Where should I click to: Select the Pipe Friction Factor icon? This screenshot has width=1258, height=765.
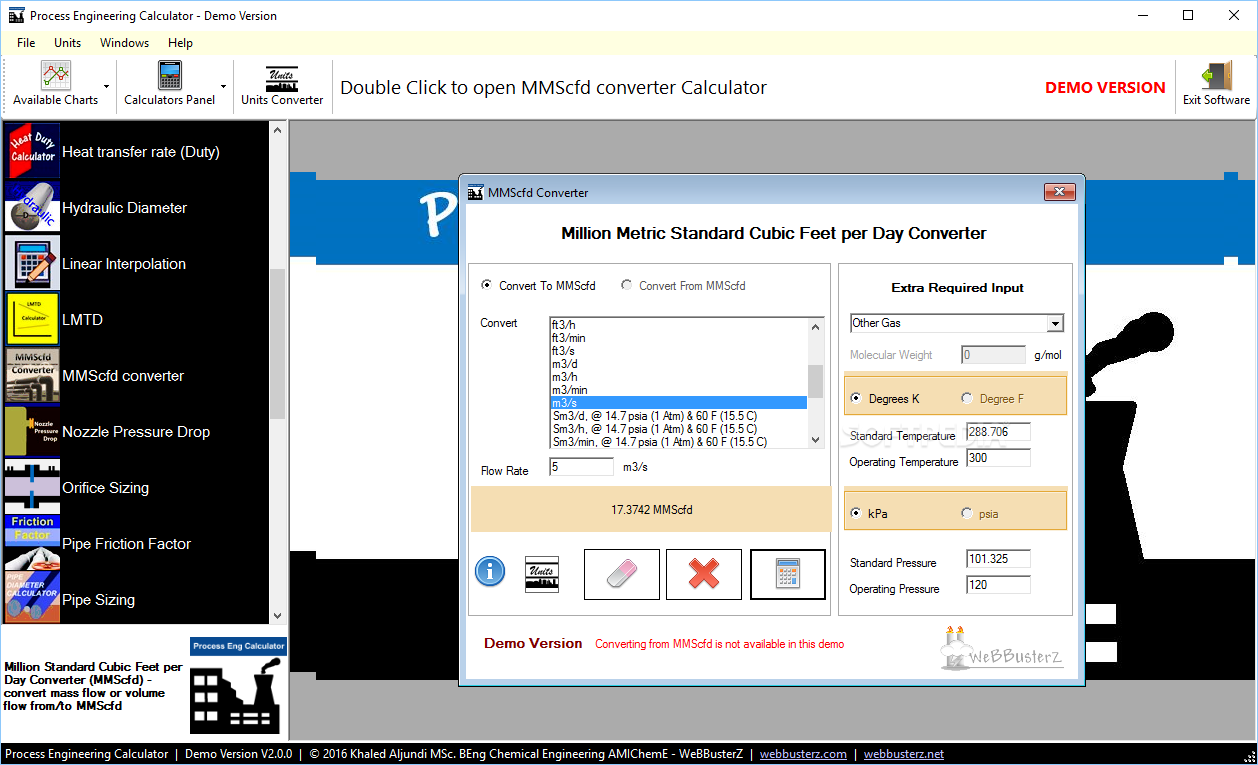pyautogui.click(x=33, y=543)
